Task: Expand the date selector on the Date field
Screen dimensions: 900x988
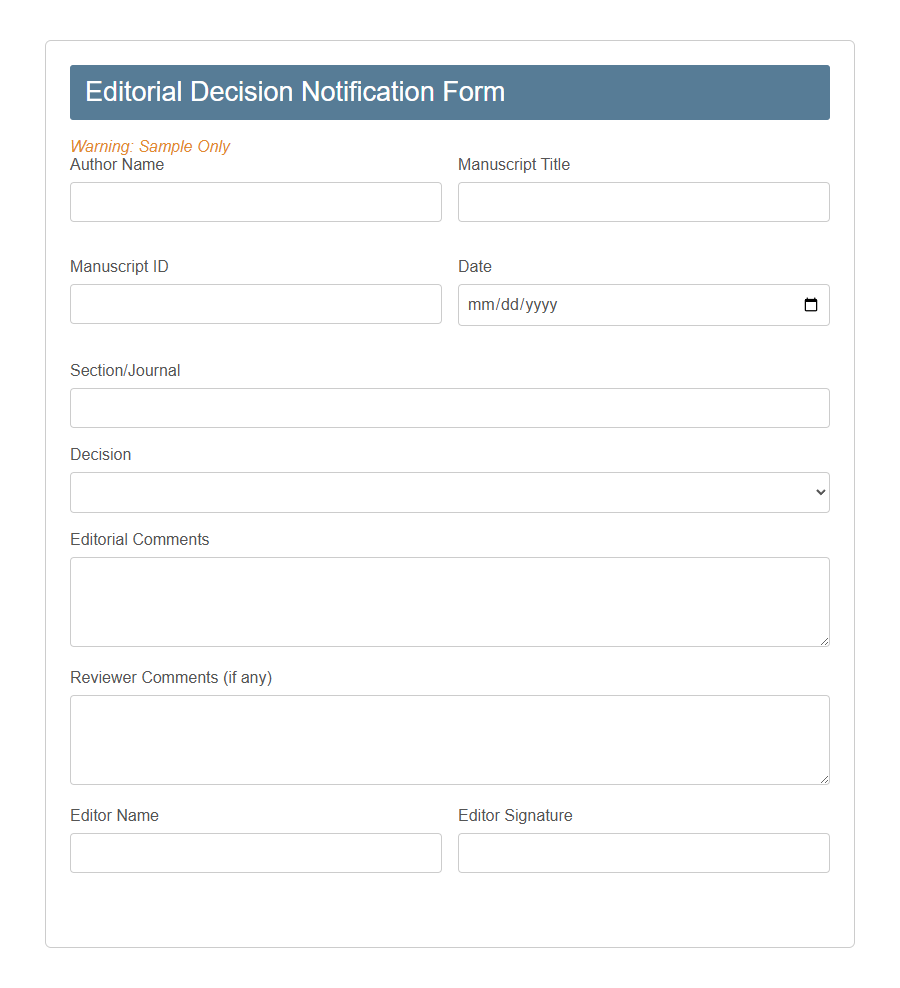Action: tap(810, 305)
